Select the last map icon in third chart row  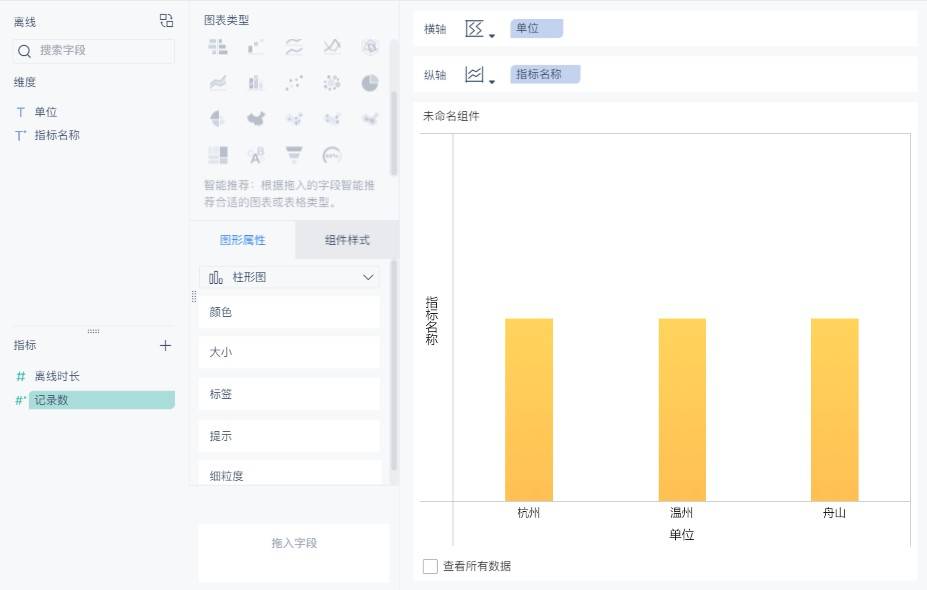[370, 118]
